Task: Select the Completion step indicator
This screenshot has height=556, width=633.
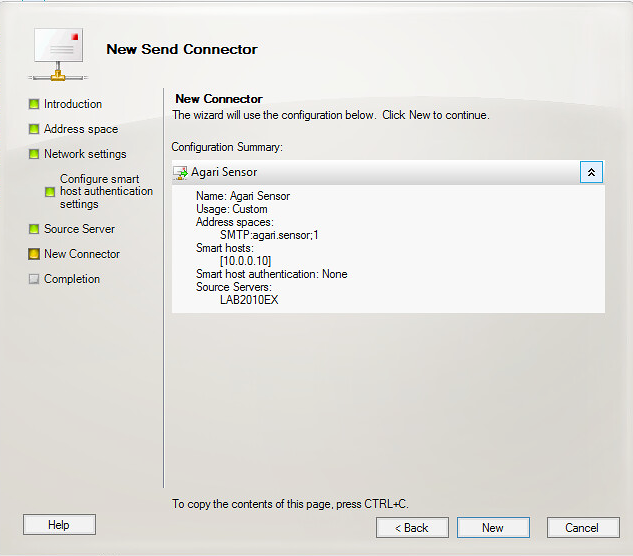Action: [x=34, y=279]
